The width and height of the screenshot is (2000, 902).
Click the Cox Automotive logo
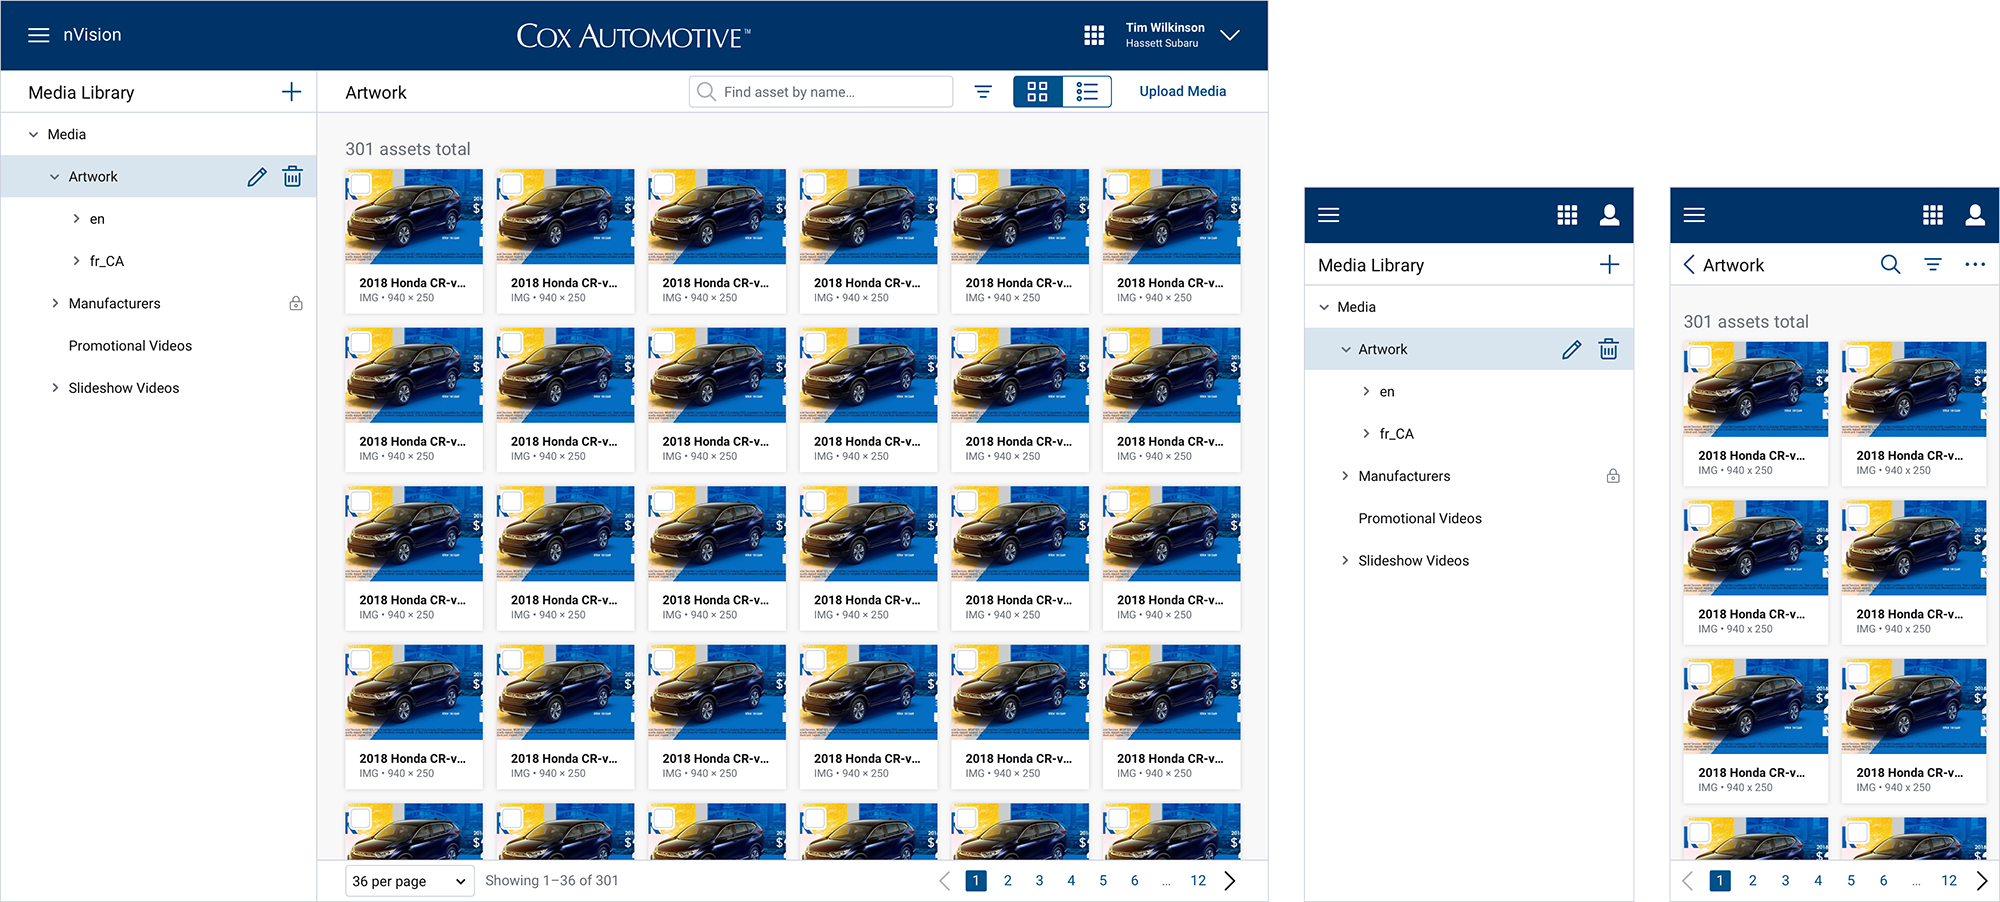pos(633,36)
